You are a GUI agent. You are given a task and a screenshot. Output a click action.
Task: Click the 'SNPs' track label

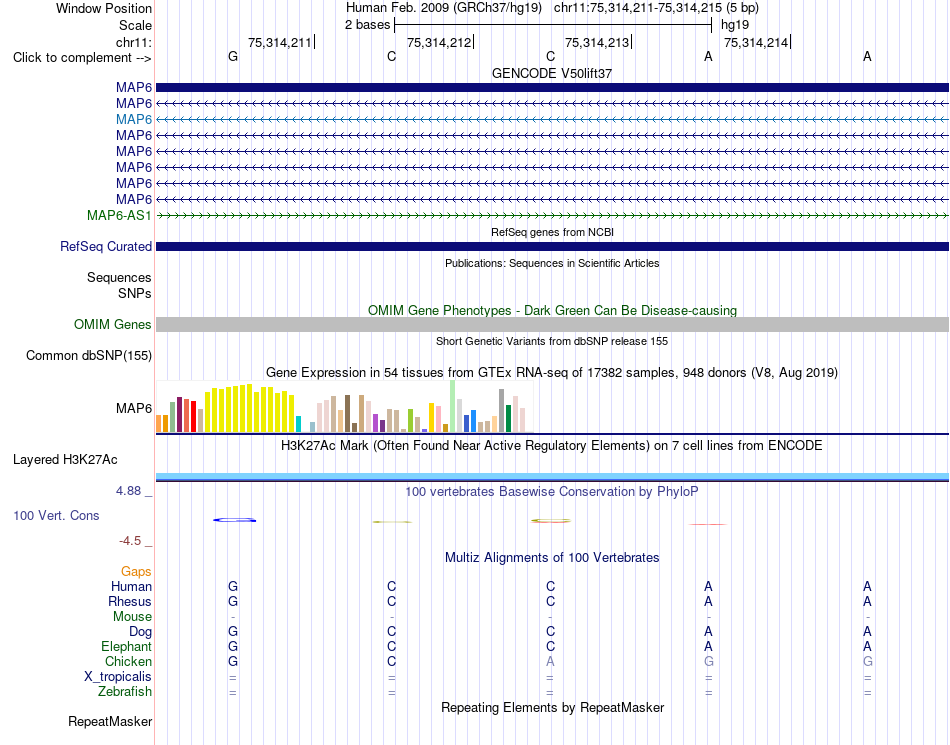pyautogui.click(x=135, y=293)
